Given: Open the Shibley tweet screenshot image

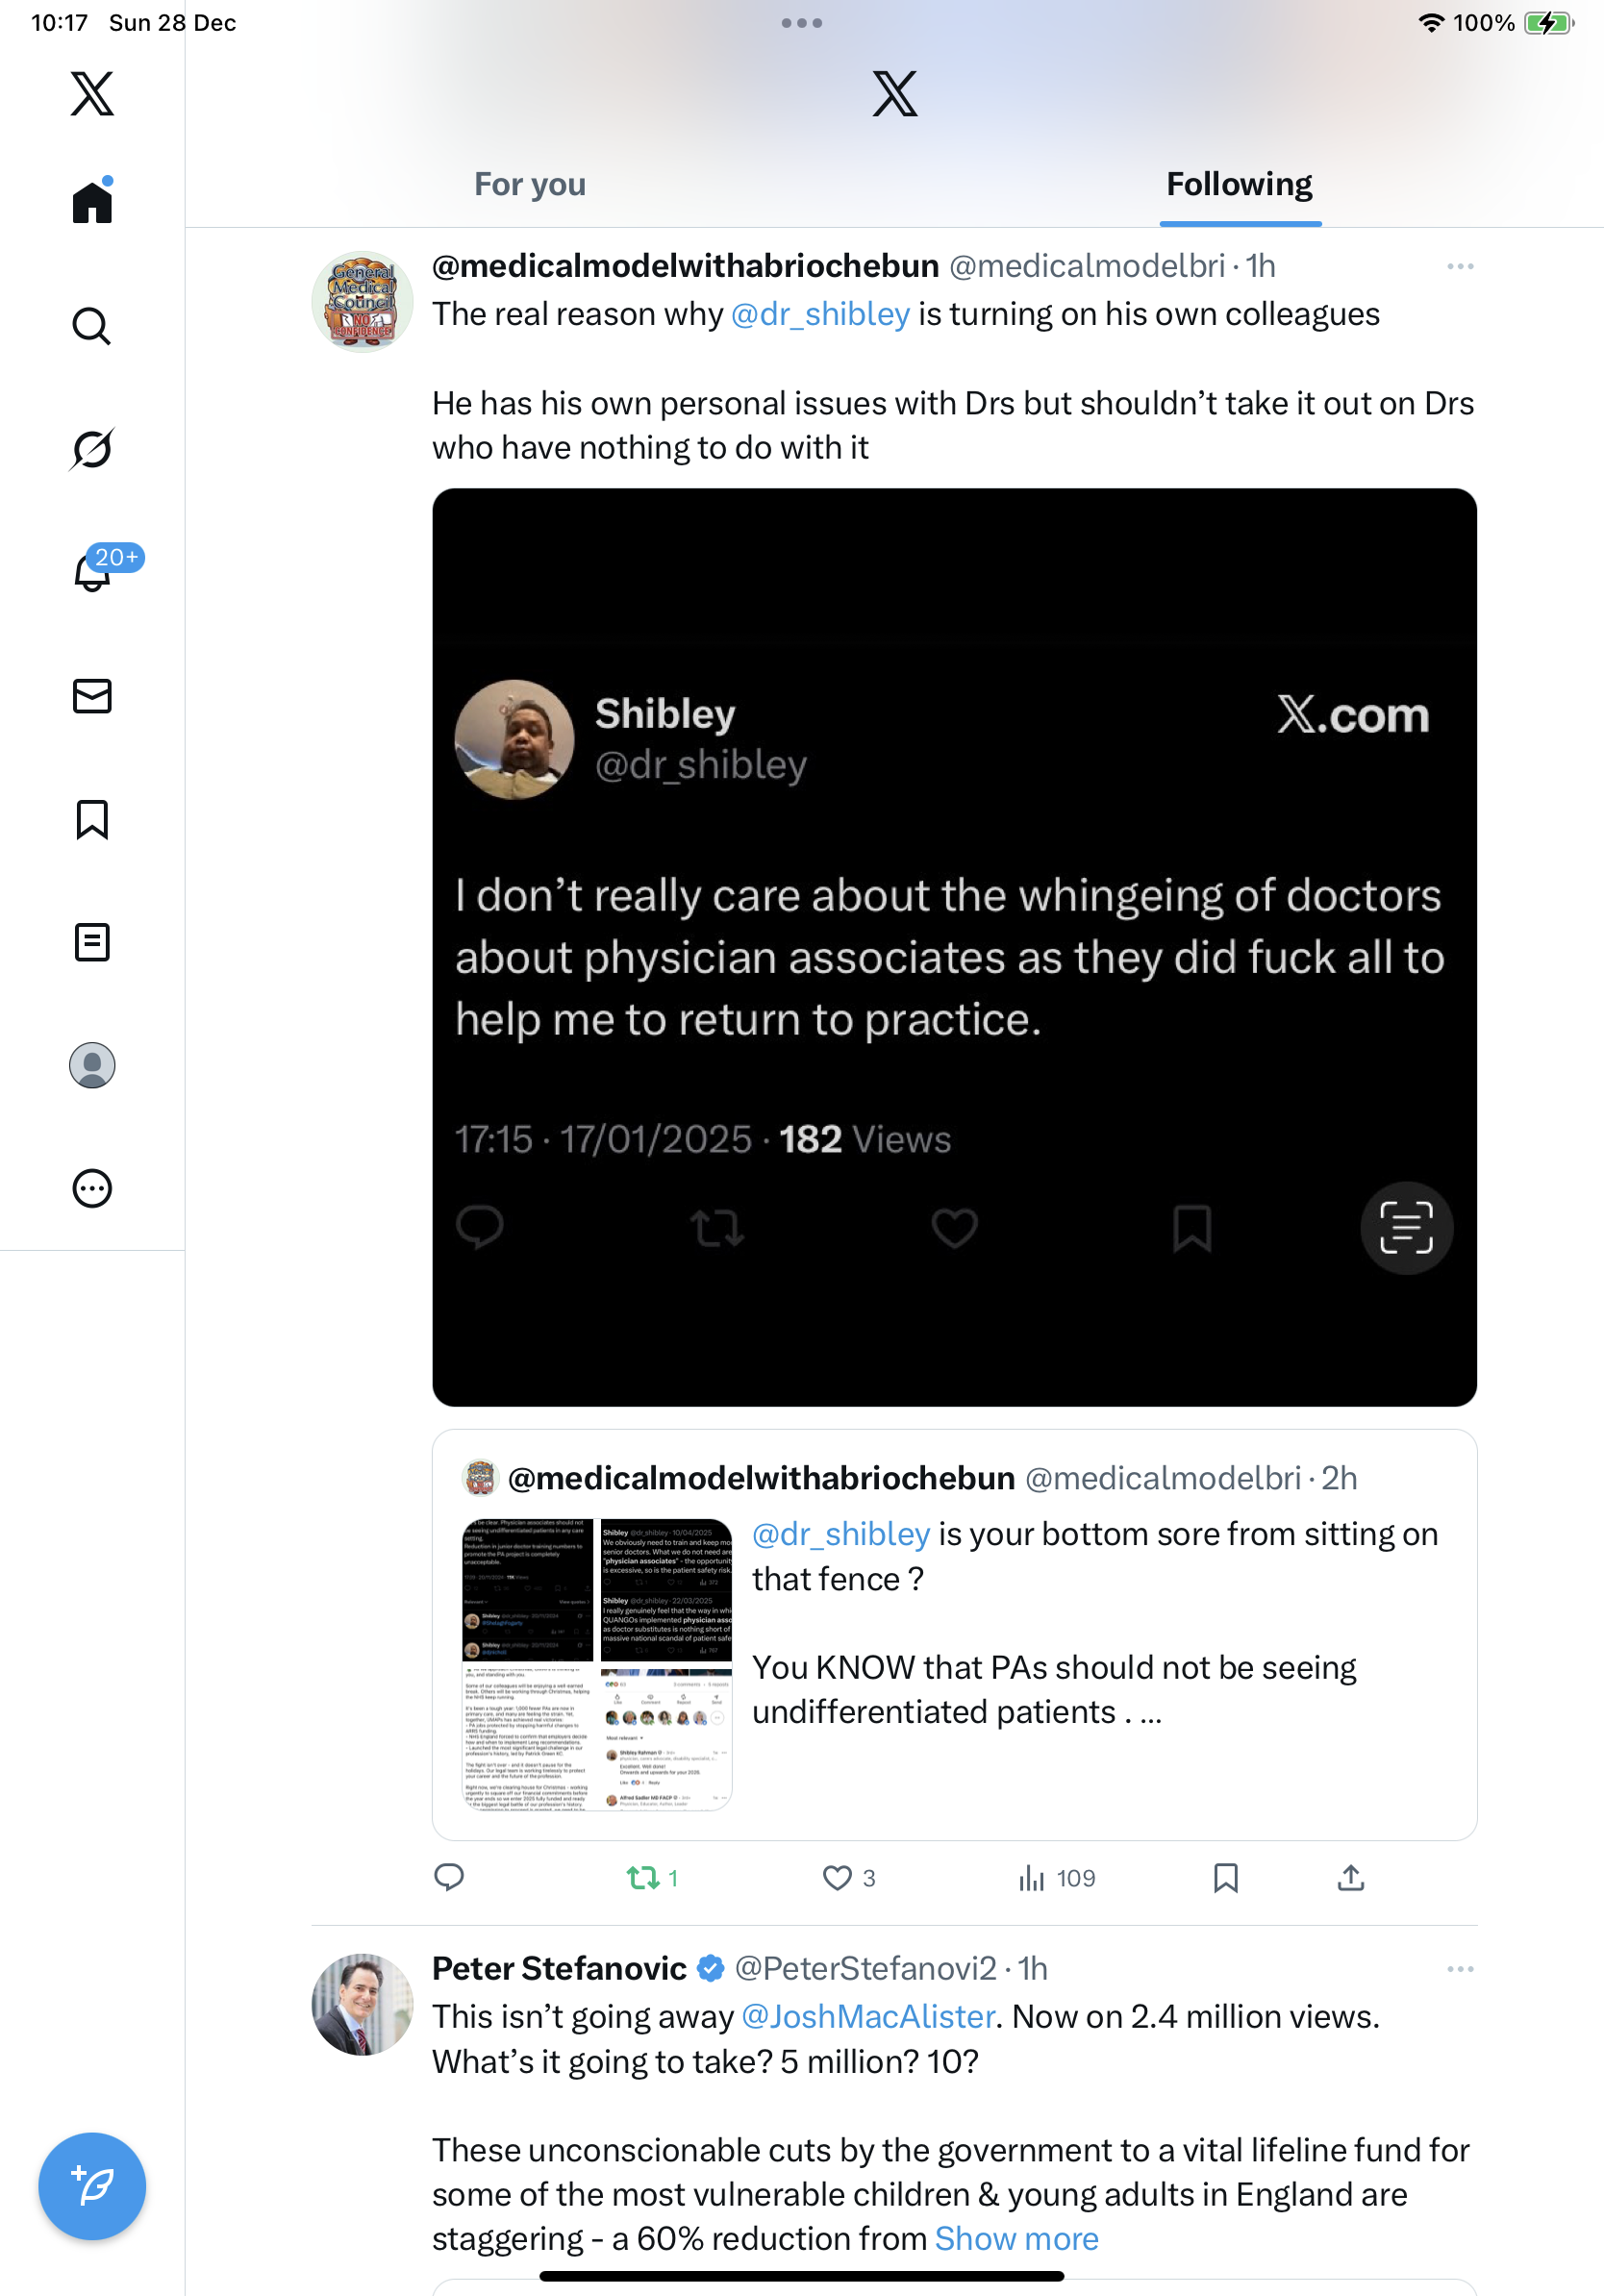Looking at the screenshot, I should pos(954,947).
